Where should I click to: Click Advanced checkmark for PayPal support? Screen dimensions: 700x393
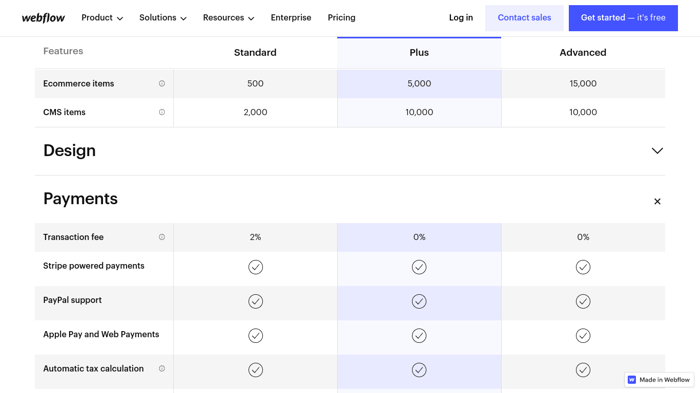583,301
